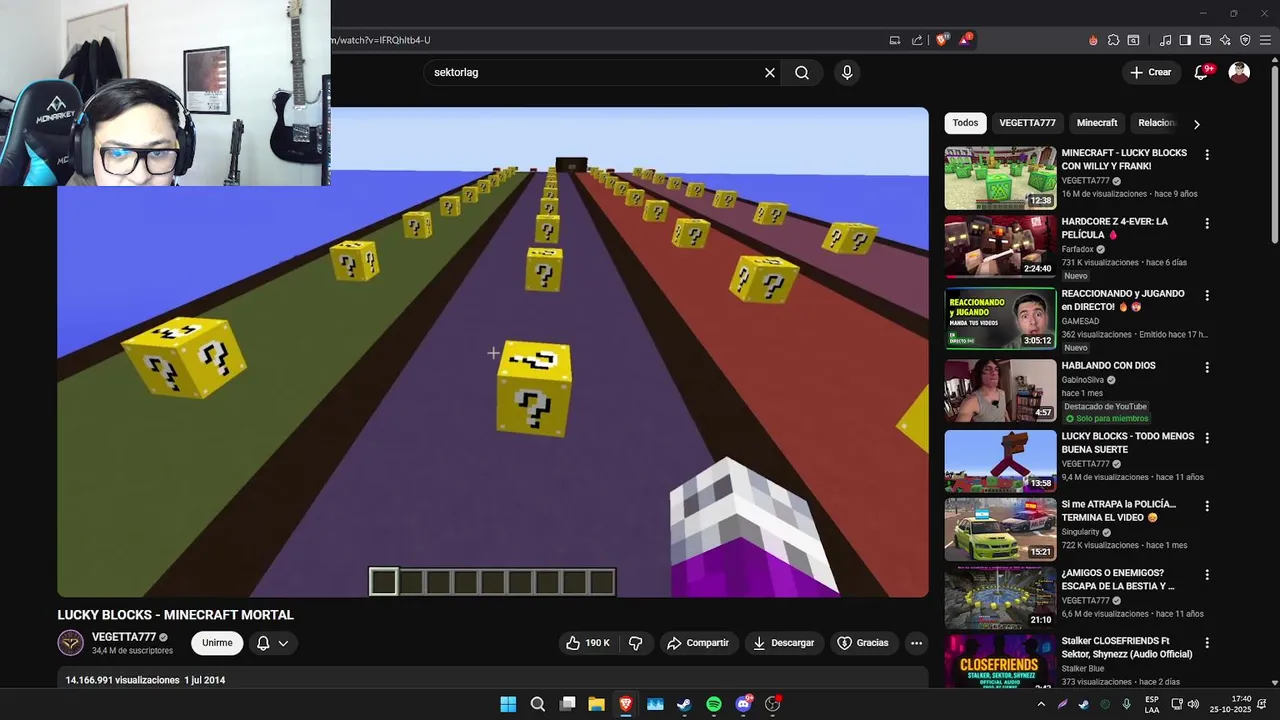Open more options for MINECRAFT - LUCKY BLOCKS CON WILLY video
The width and height of the screenshot is (1280, 720).
1207,155
